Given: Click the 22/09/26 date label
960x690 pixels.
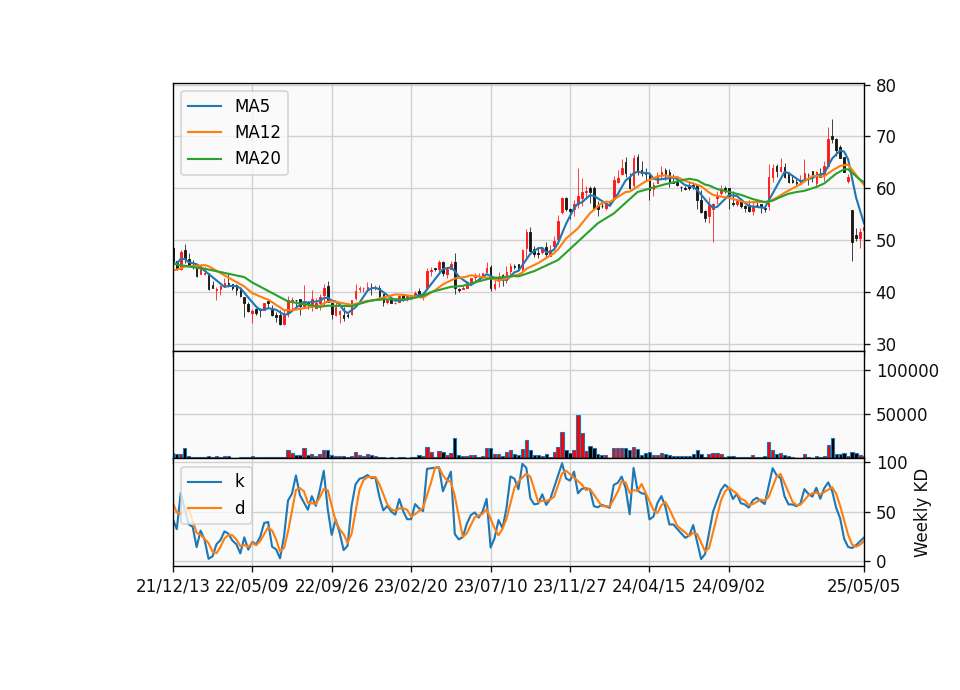Looking at the screenshot, I should point(332,587).
